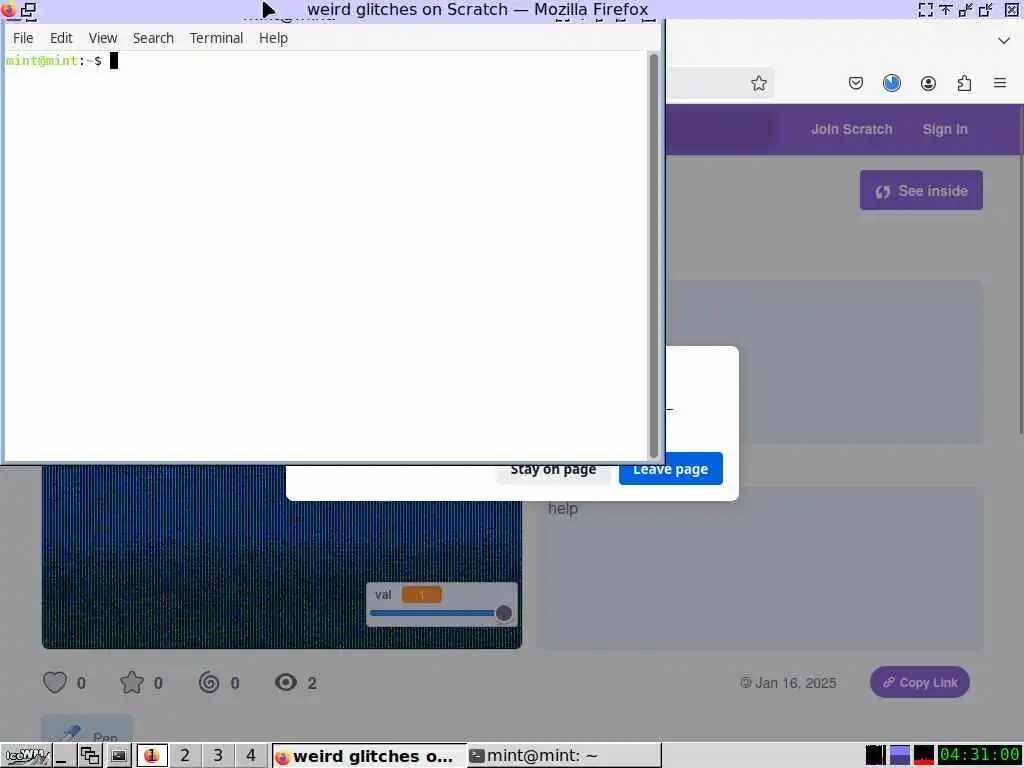Open the terminal File menu
1024x768 pixels.
(23, 38)
